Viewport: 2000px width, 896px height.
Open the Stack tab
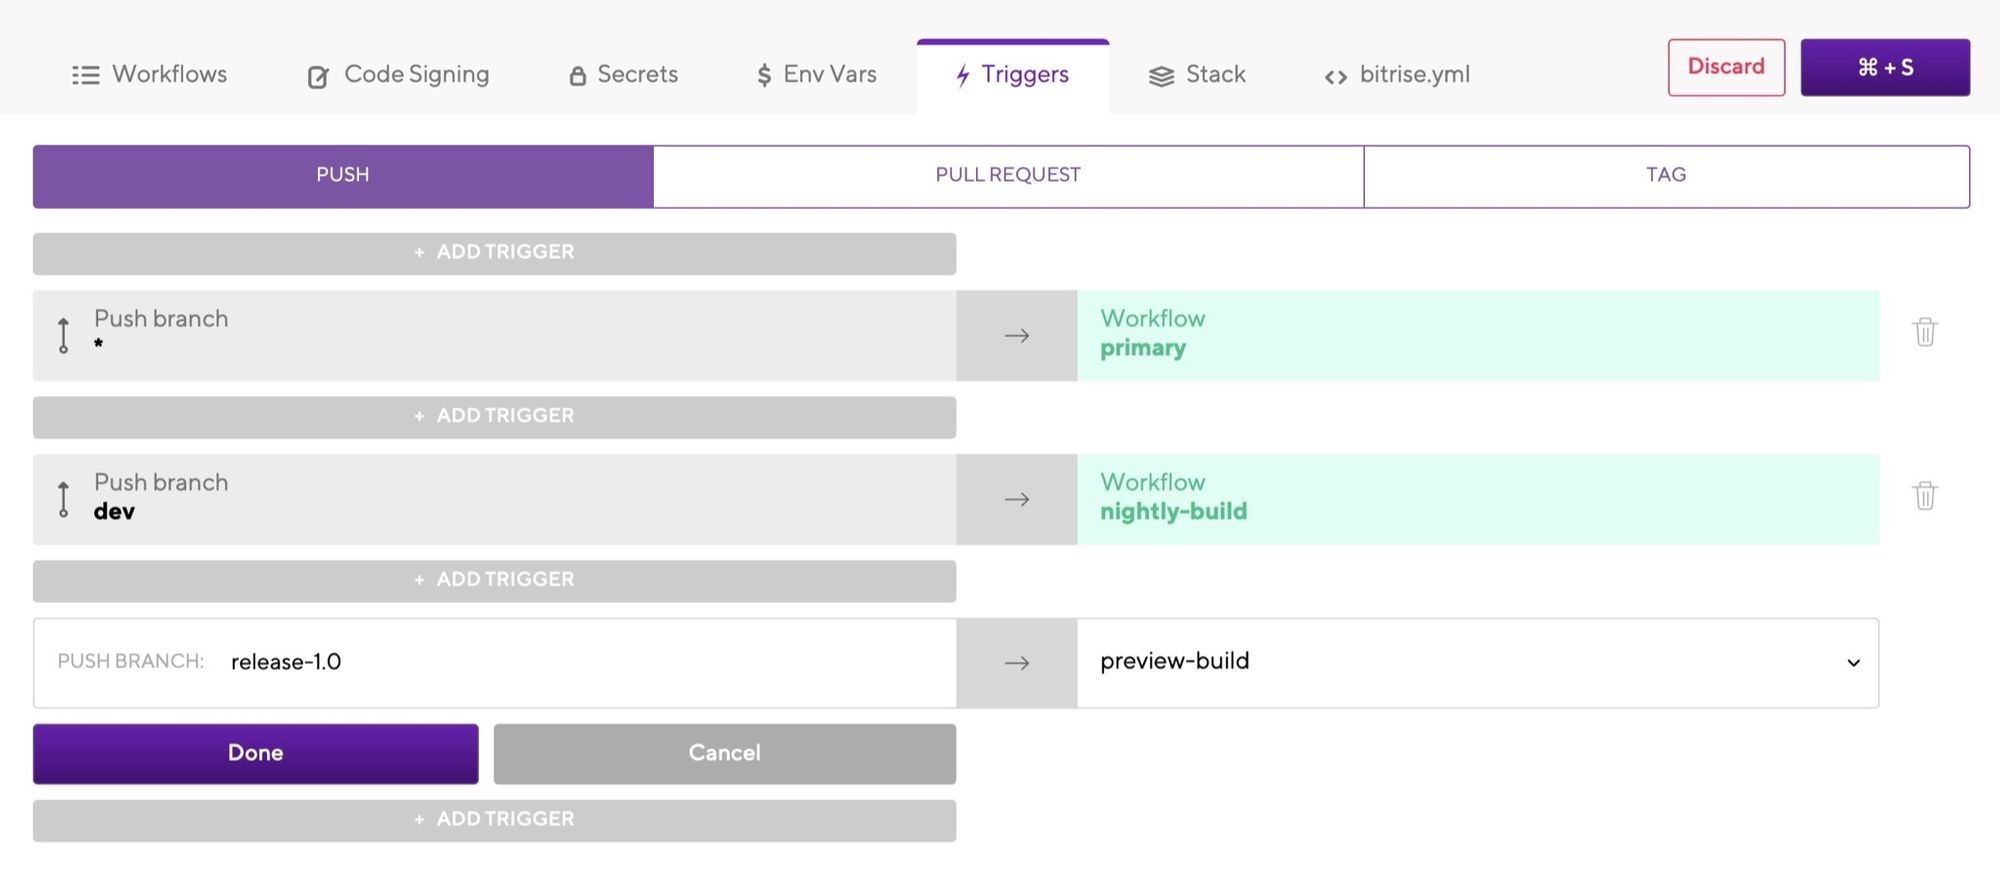(1197, 75)
